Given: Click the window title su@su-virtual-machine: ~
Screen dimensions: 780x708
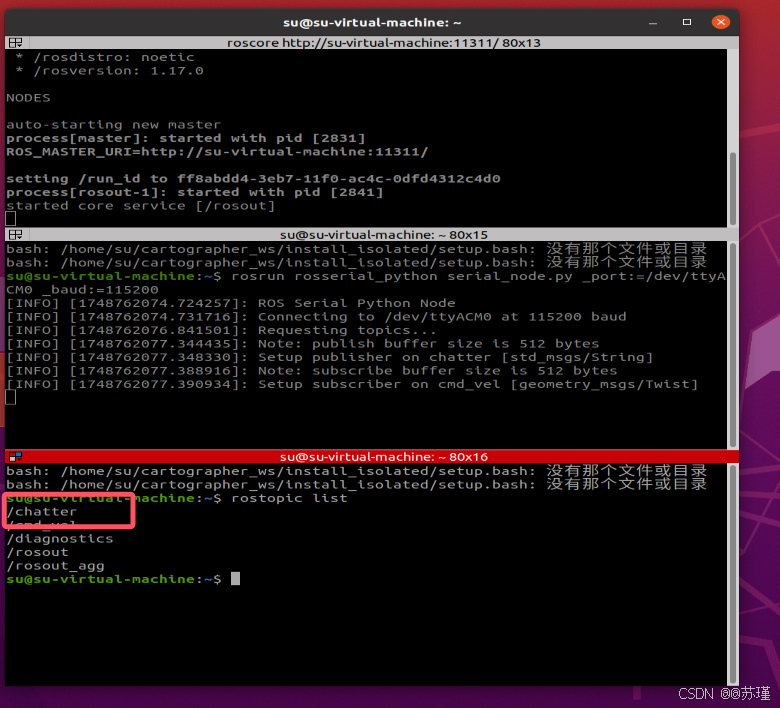Looking at the screenshot, I should [x=372, y=22].
